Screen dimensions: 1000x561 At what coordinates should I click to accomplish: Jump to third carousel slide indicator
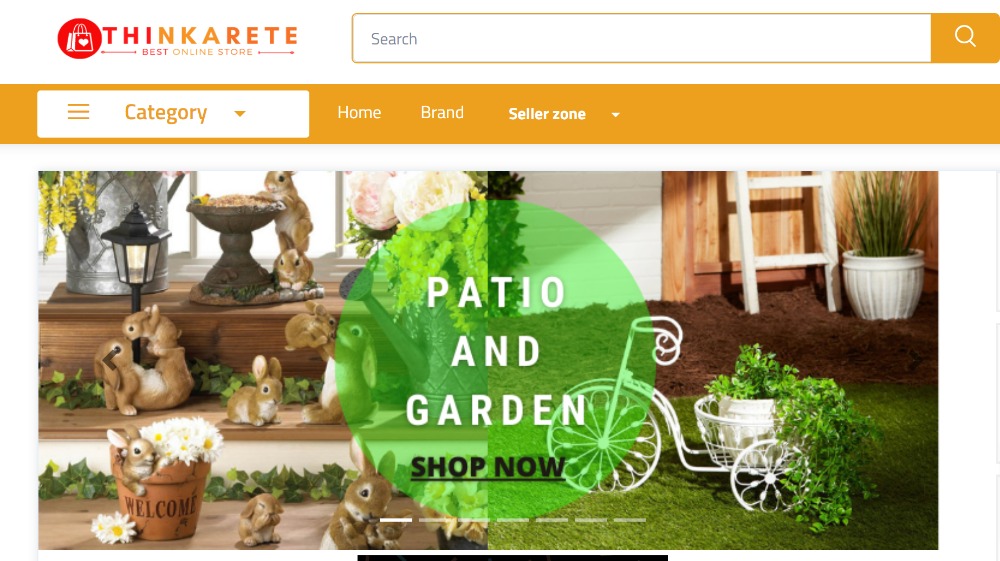coord(474,520)
